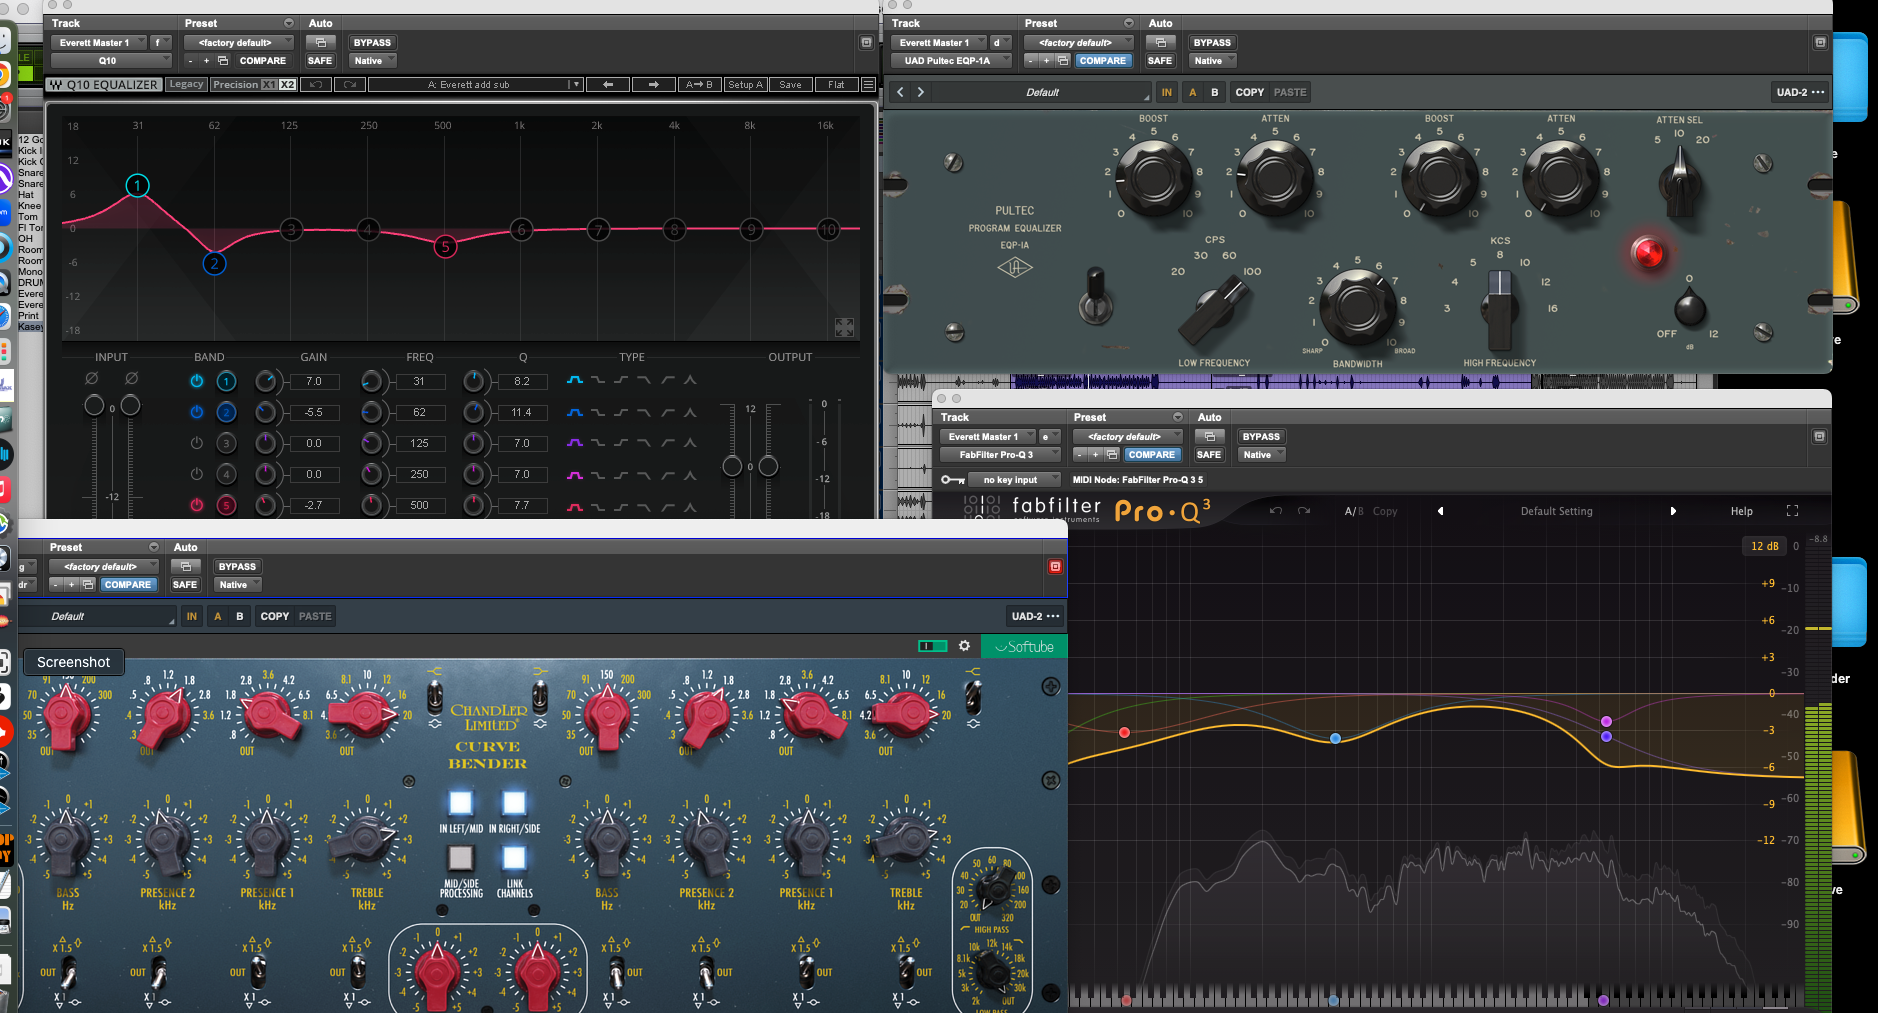This screenshot has width=1878, height=1013.
Task: Open FabFilter Pro-Q 3 plugin selector dropdown
Action: coord(1001,455)
